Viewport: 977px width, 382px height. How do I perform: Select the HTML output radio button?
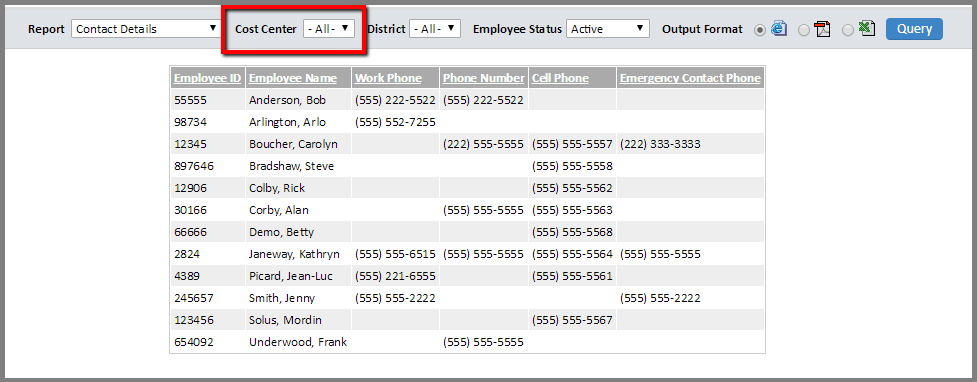[760, 30]
